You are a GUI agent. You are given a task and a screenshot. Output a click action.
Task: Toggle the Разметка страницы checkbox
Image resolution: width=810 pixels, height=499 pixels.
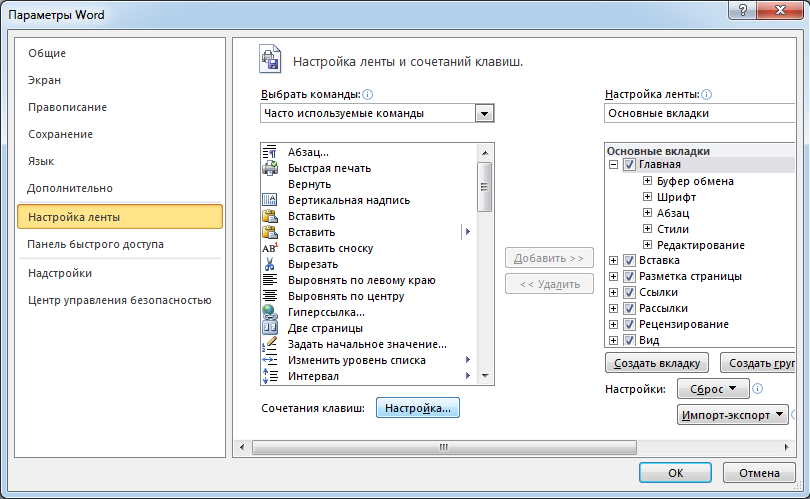tap(629, 276)
